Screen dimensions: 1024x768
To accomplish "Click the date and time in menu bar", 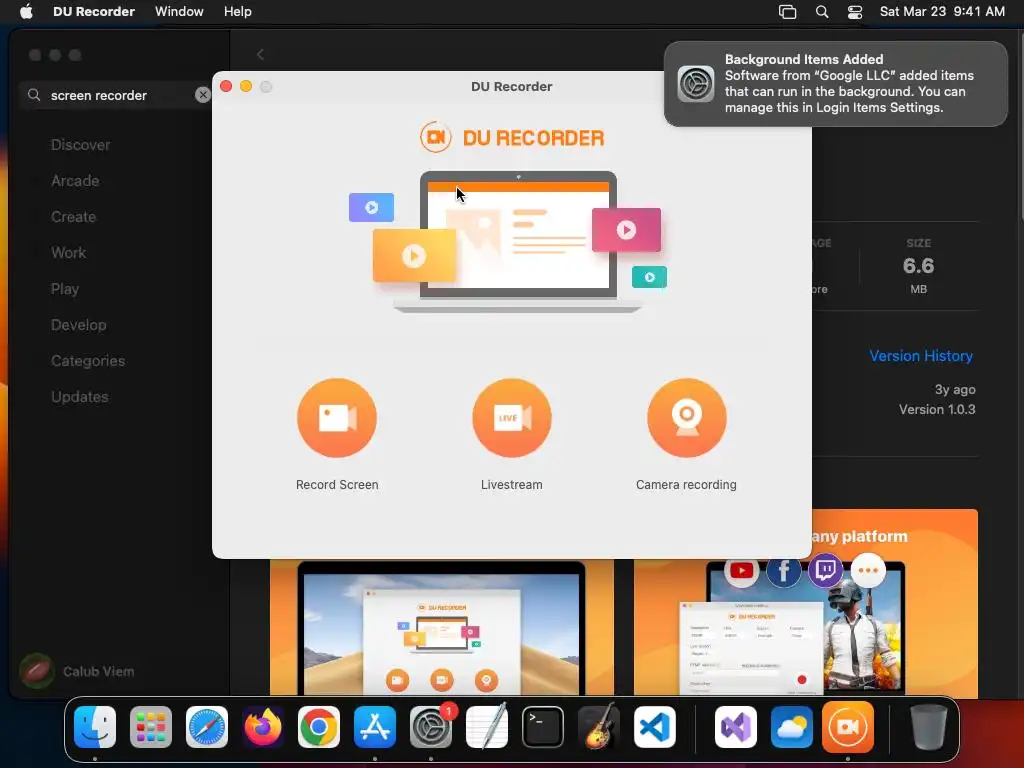I will [942, 12].
